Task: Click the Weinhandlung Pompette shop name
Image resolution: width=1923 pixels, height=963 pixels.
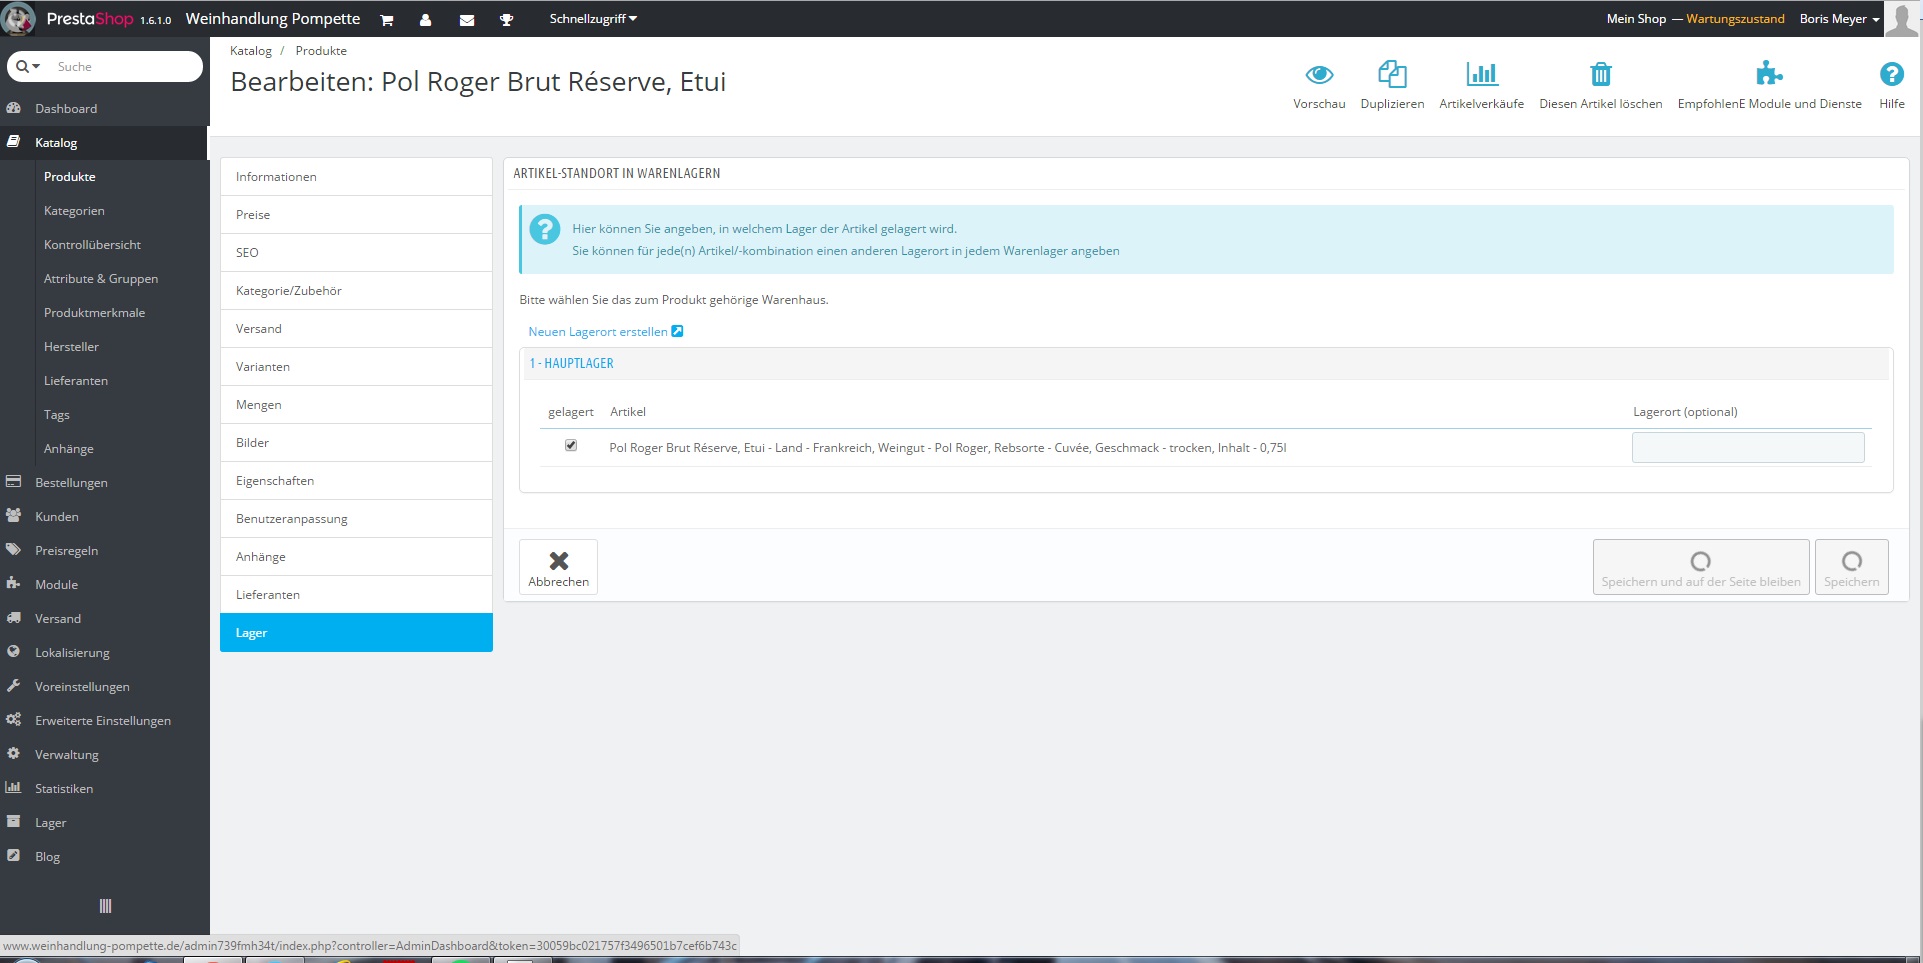Action: point(273,19)
